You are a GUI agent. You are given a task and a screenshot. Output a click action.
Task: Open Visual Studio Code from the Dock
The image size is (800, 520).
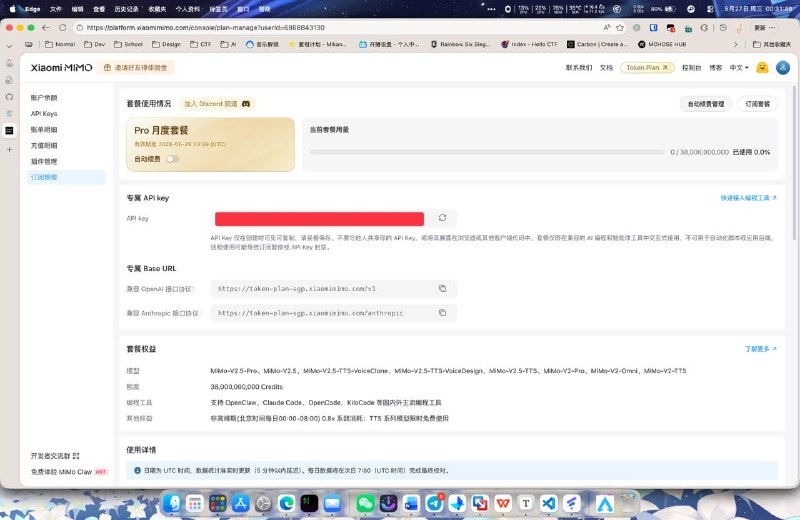[549, 504]
